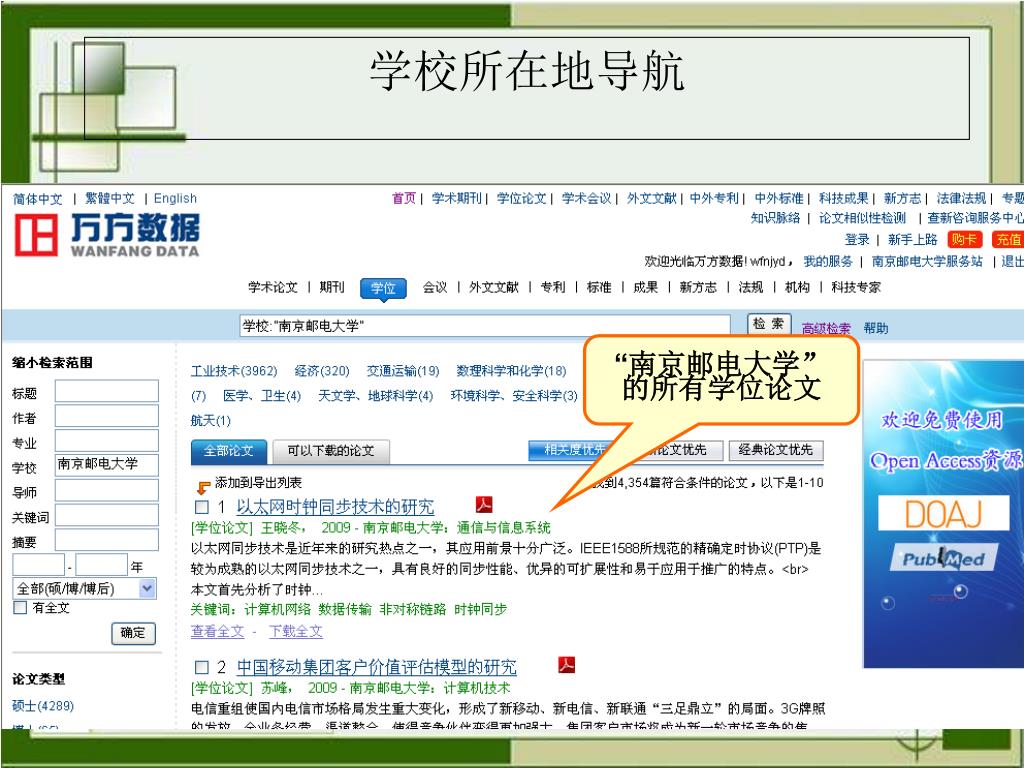The height and width of the screenshot is (768, 1024).
Task: Open the 新手上路 link
Action: (x=912, y=239)
